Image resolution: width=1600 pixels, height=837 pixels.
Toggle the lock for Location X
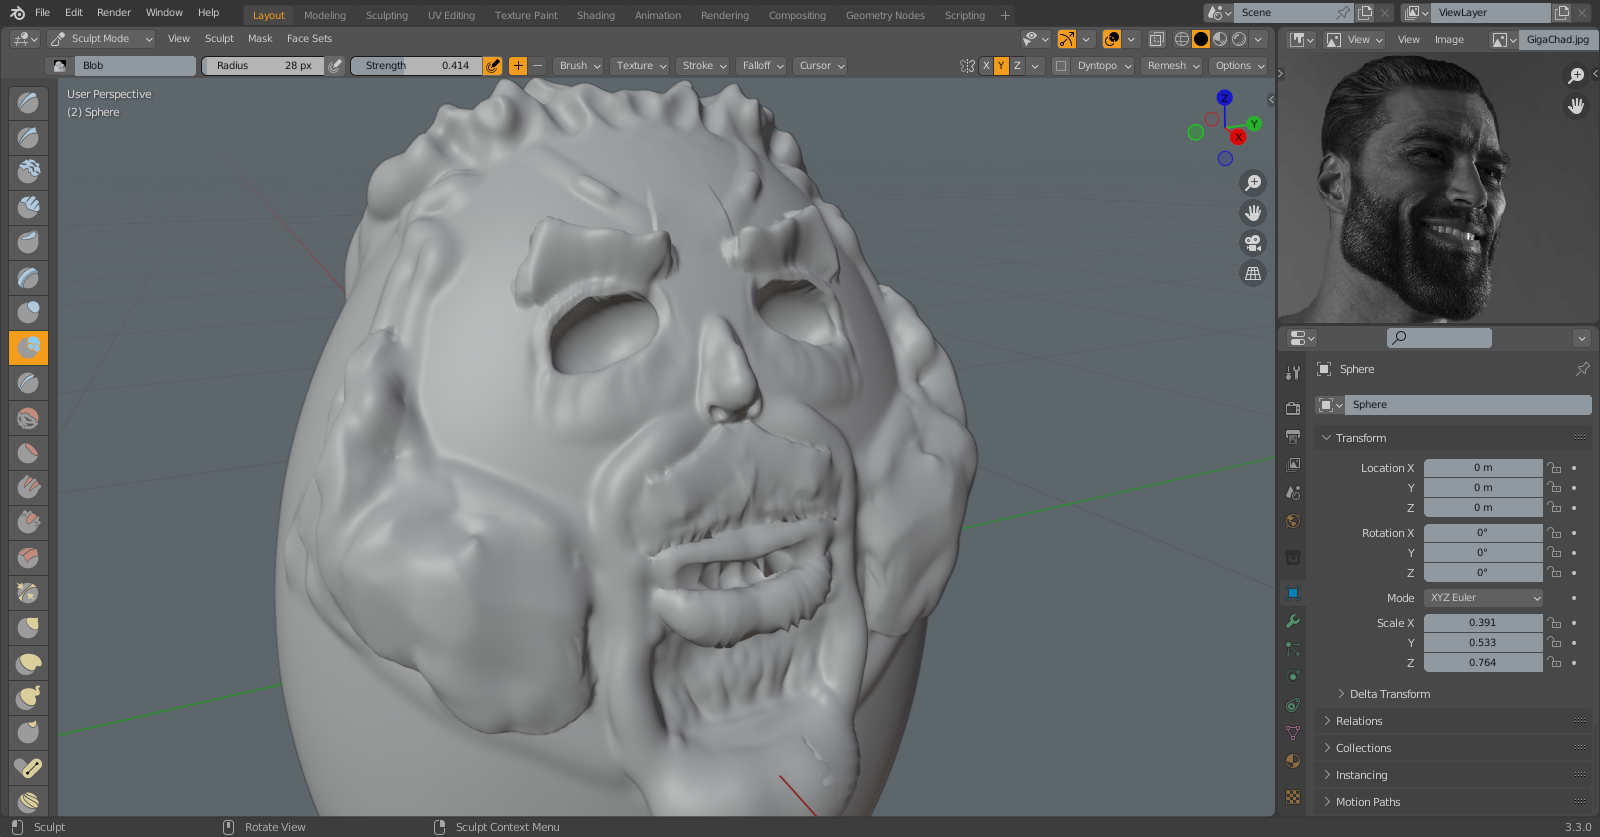[1554, 468]
